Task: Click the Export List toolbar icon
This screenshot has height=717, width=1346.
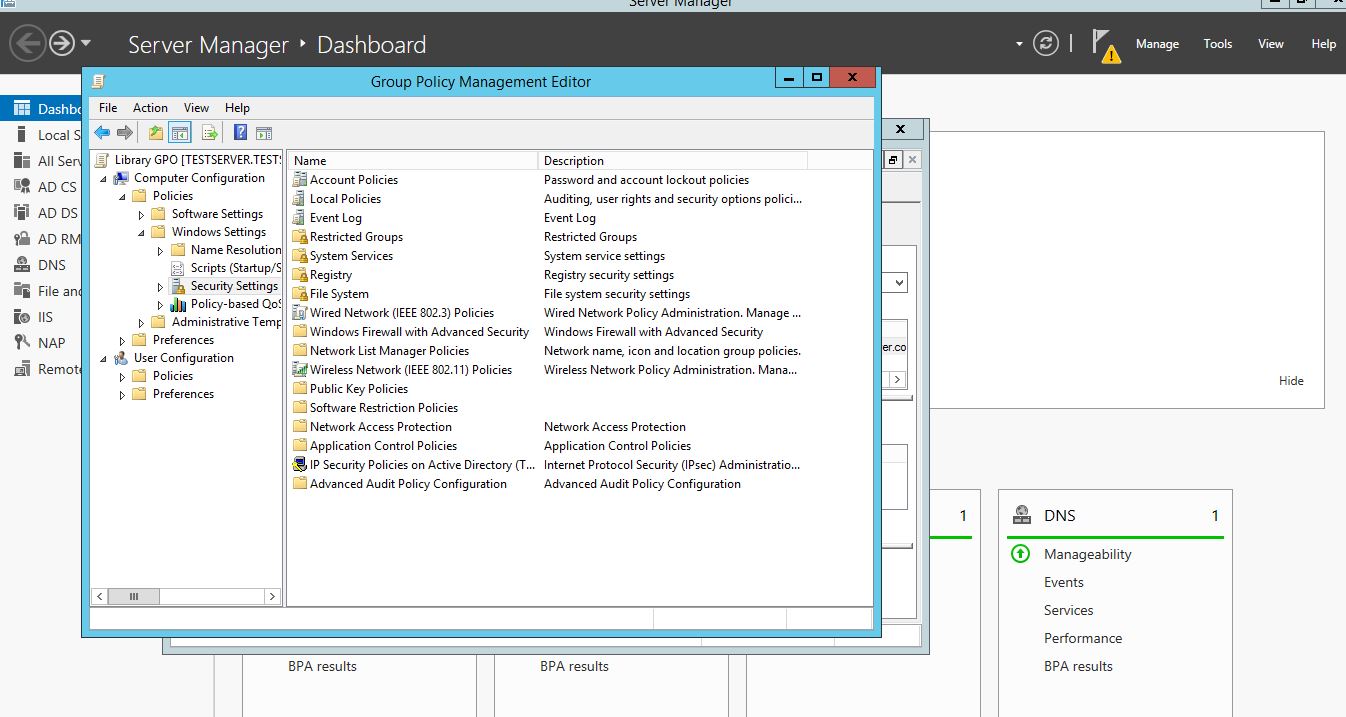Action: (210, 132)
